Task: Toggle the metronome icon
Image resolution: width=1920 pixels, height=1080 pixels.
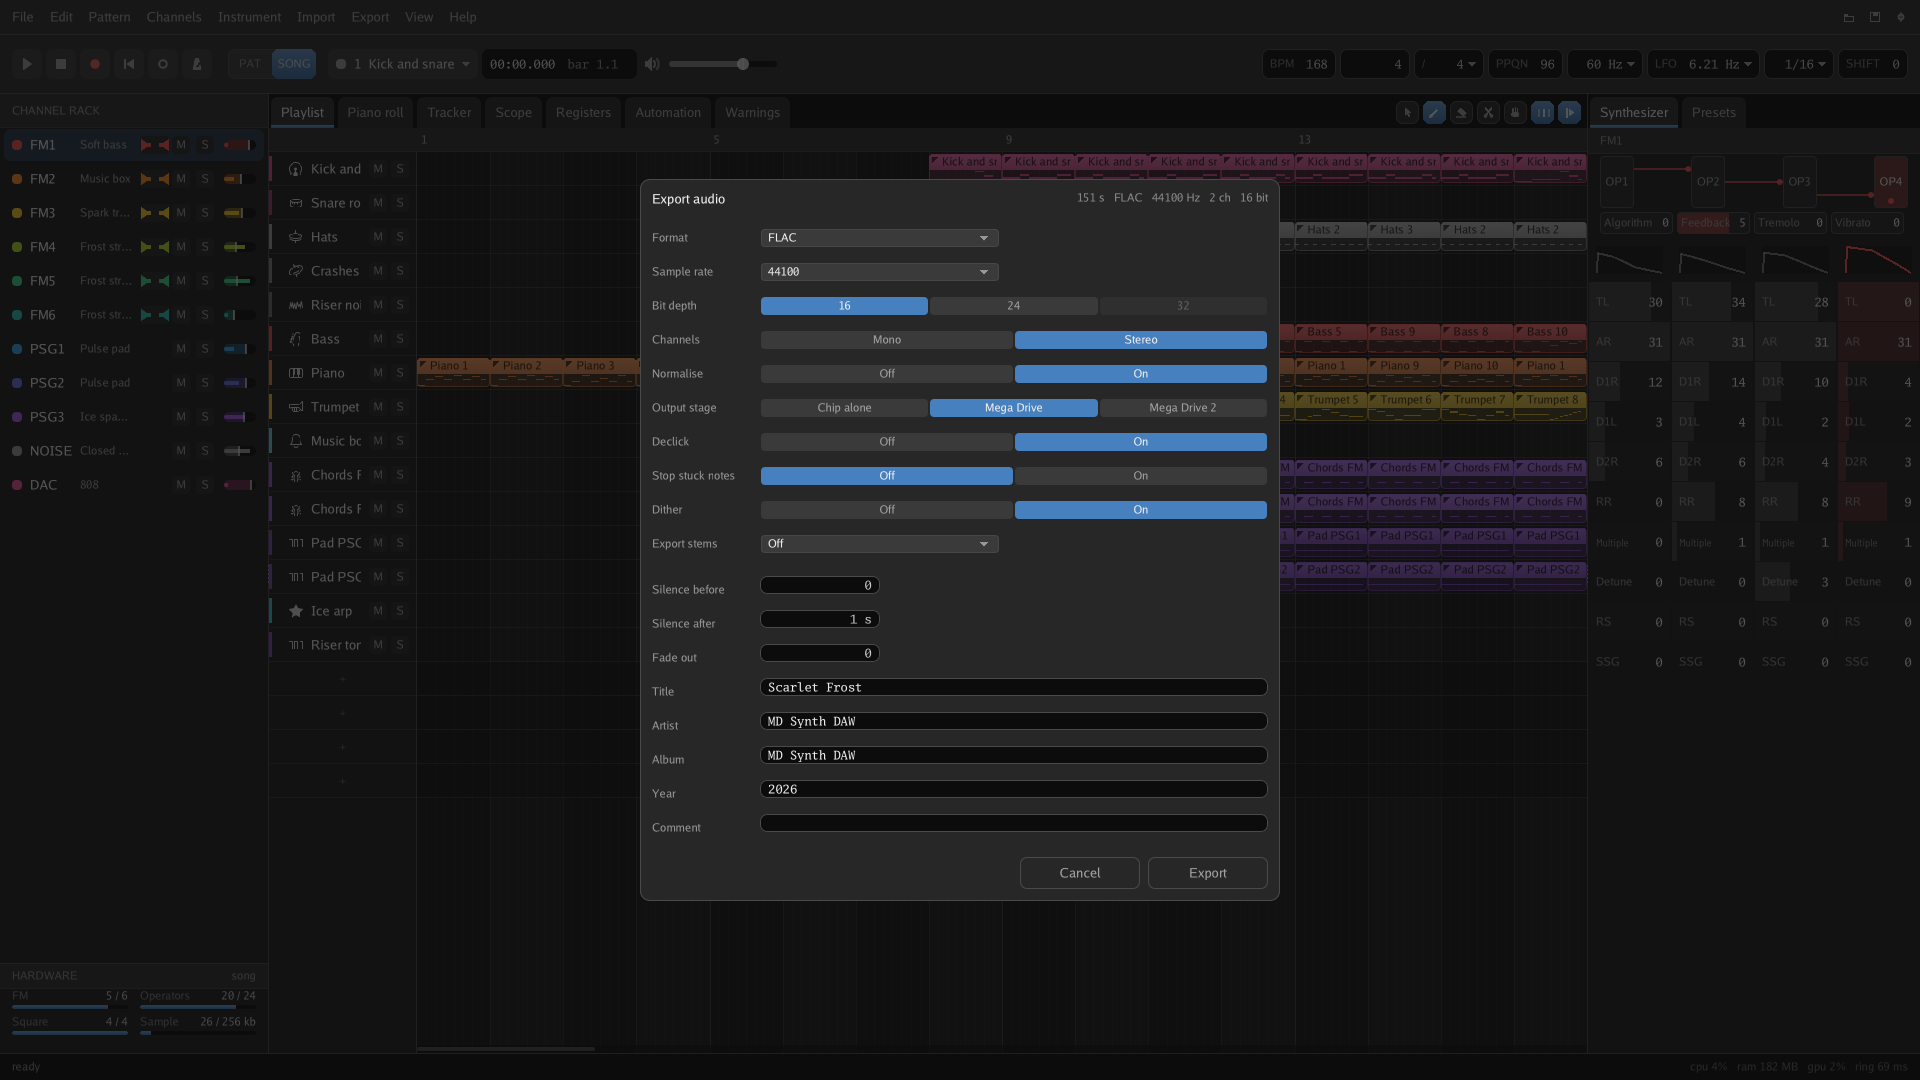Action: [197, 64]
